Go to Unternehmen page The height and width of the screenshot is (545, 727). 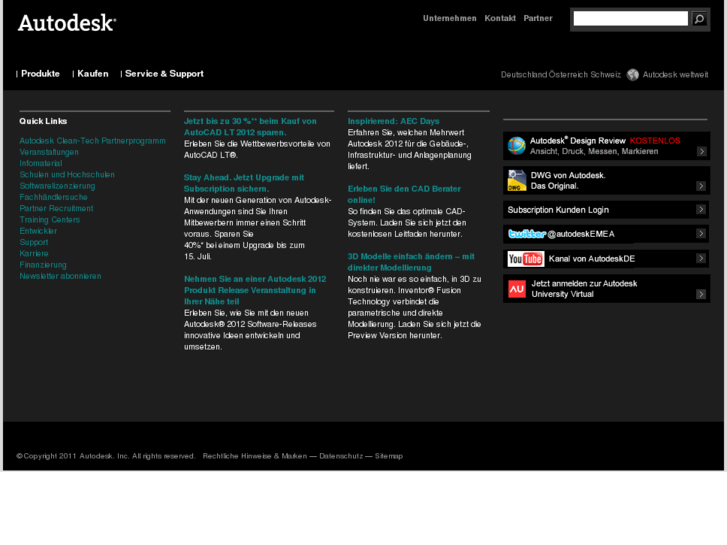[x=449, y=18]
